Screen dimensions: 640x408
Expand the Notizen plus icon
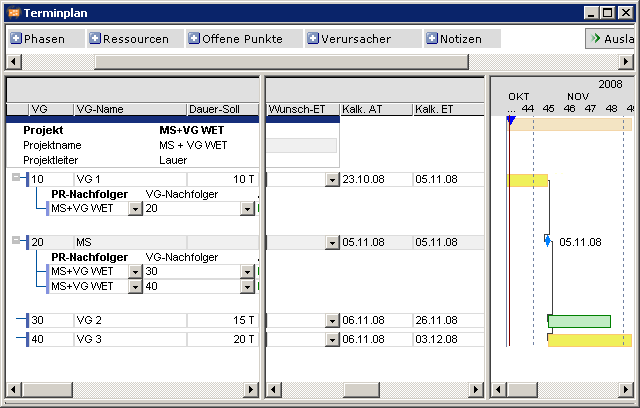[x=432, y=38]
